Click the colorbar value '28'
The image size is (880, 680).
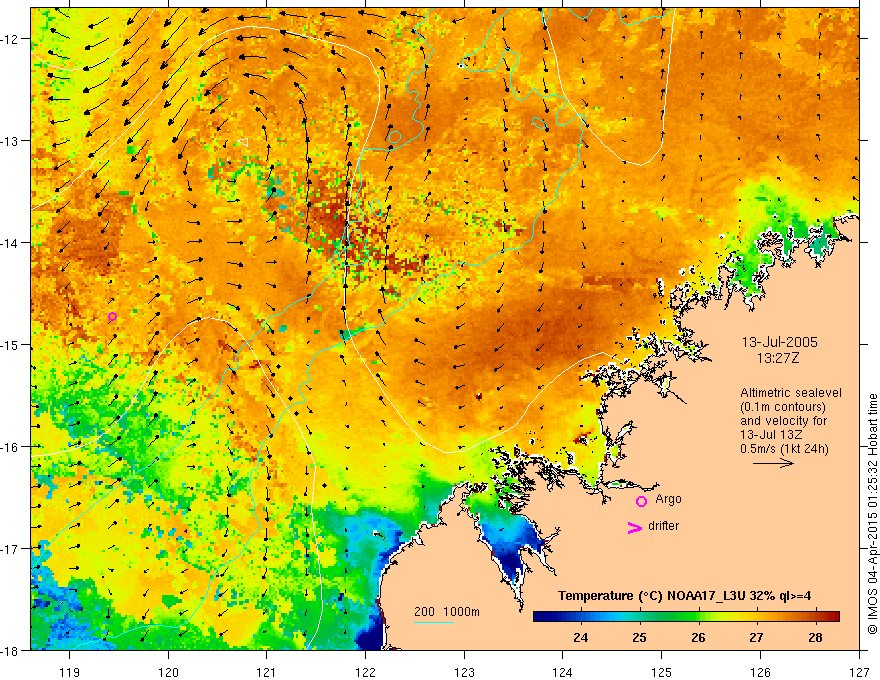(x=815, y=637)
